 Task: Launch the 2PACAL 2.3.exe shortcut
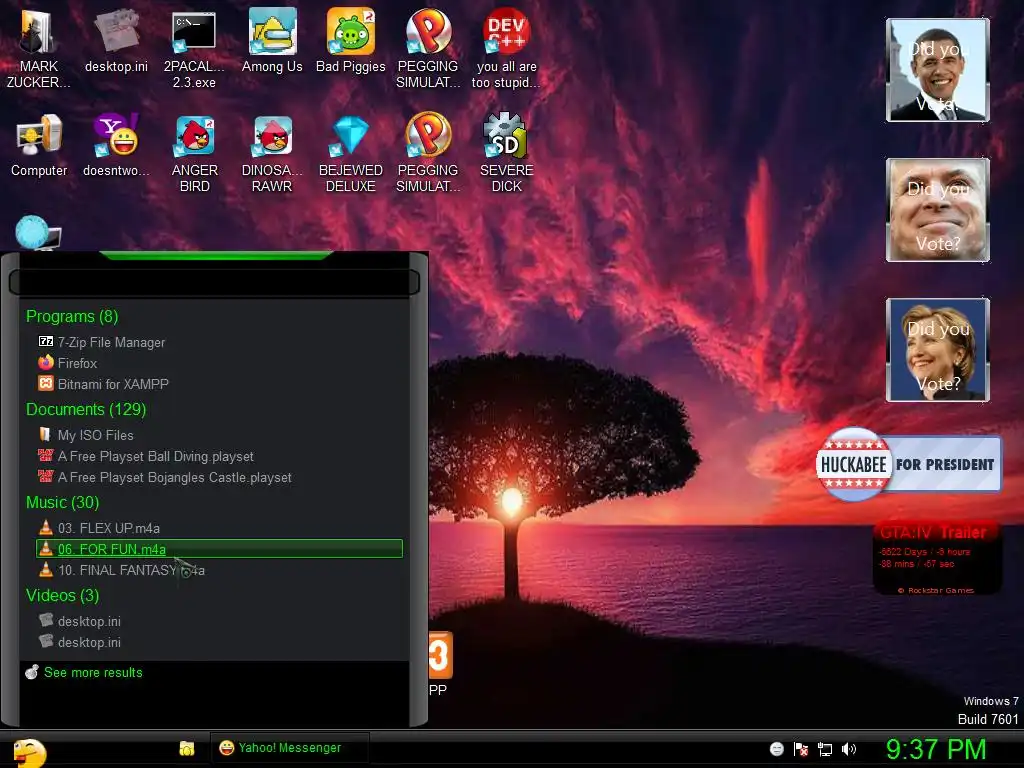(194, 49)
